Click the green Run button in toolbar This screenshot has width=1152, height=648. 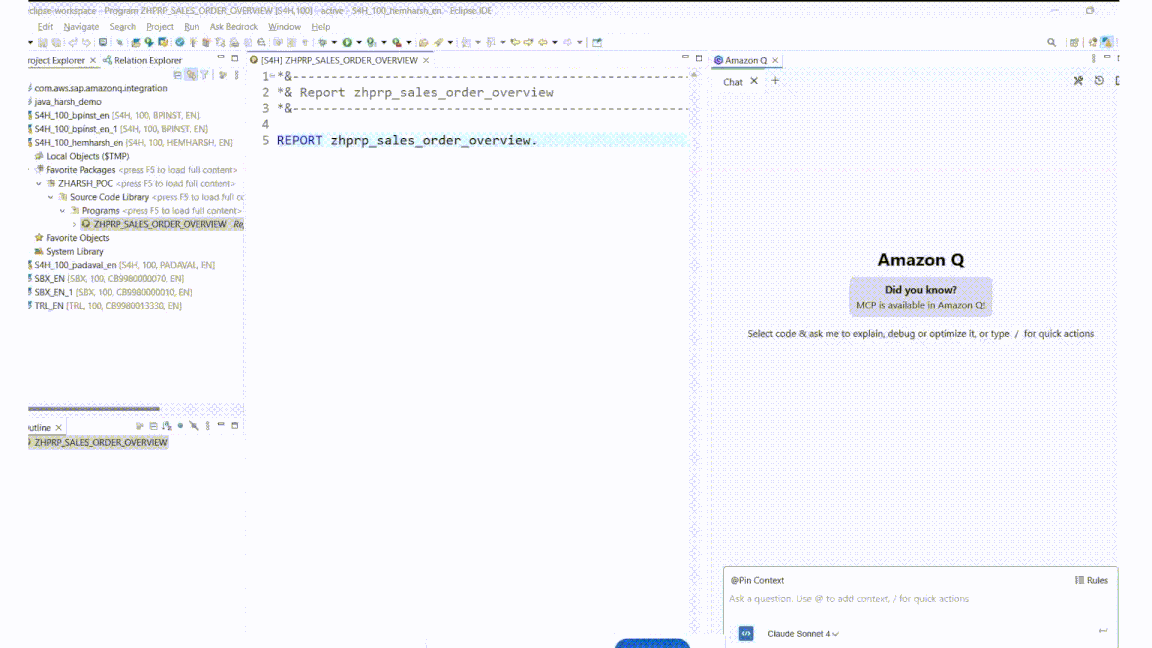(x=347, y=43)
